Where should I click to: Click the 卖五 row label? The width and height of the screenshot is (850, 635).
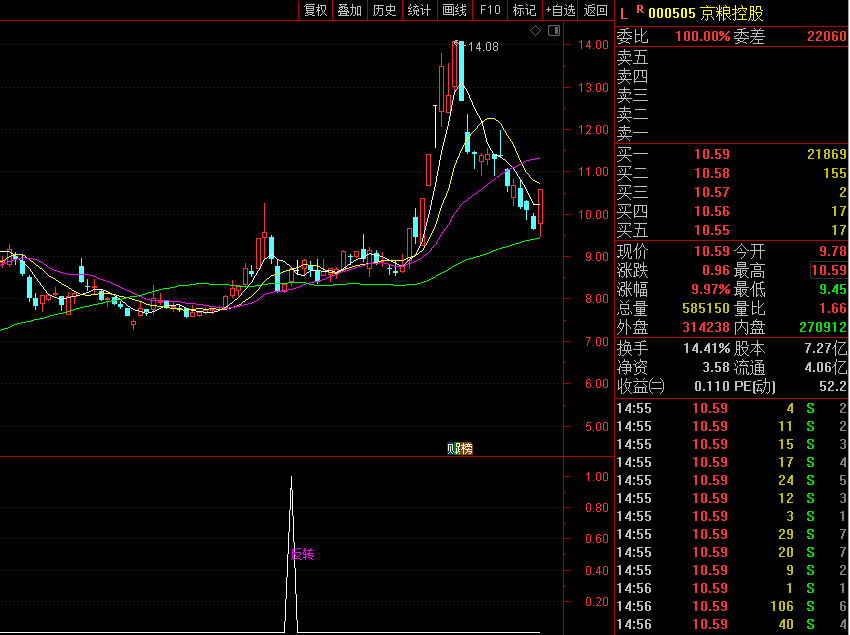[x=632, y=57]
